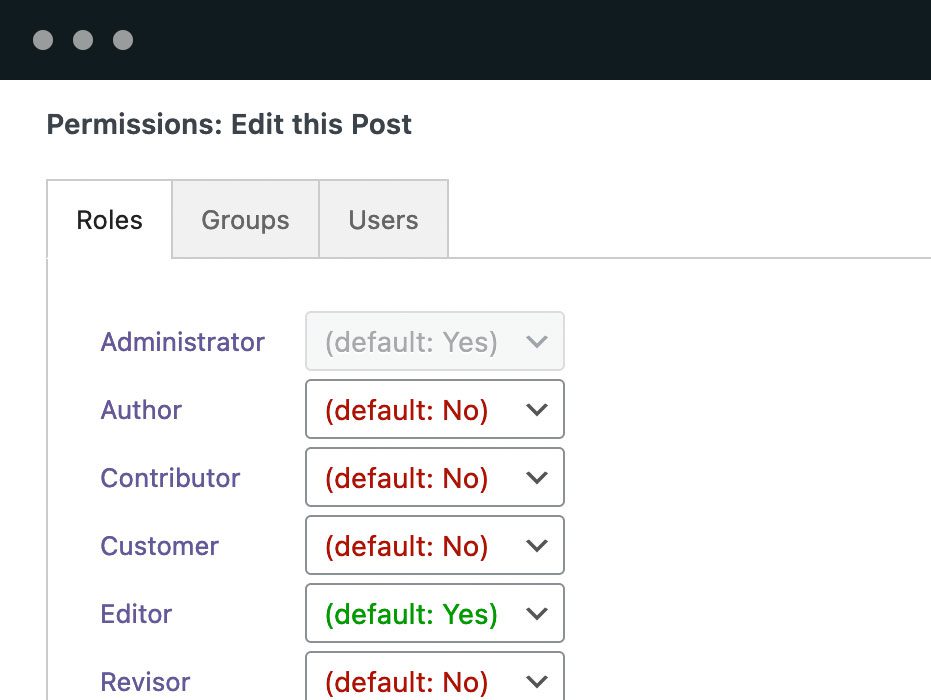Open the Revisor permission dropdown

pos(434,680)
